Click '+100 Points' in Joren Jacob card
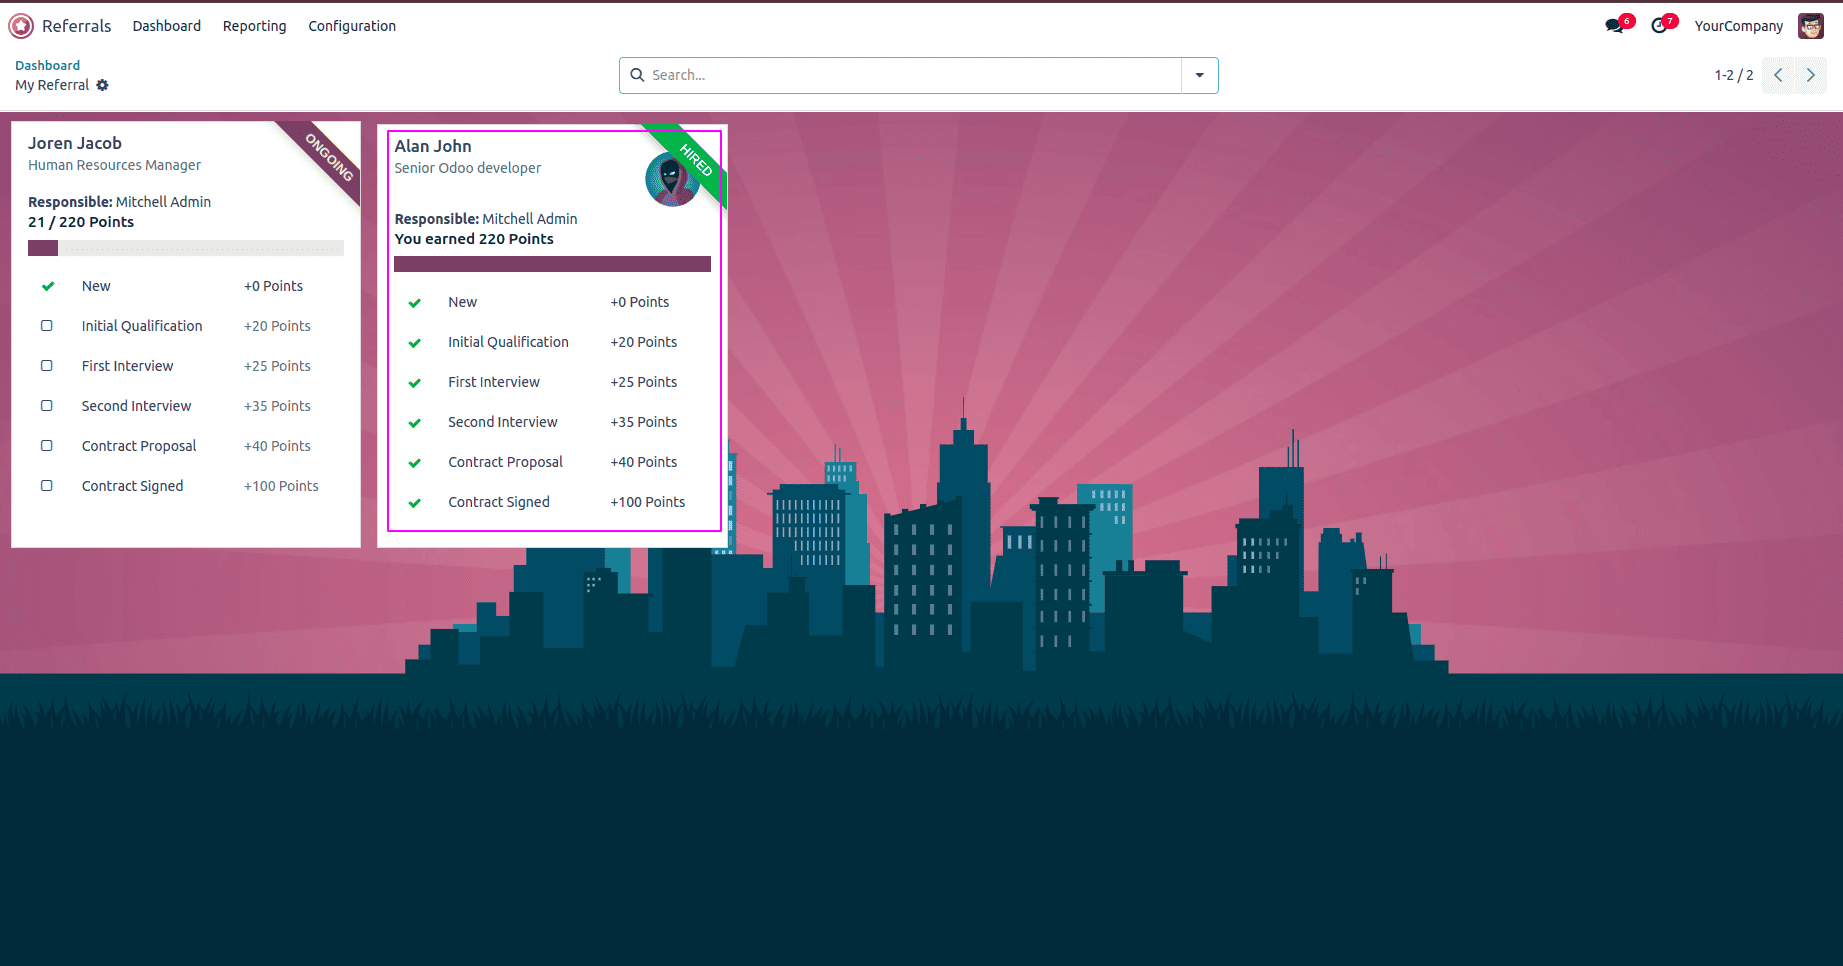Screen dimensions: 1843x966 click(x=281, y=486)
